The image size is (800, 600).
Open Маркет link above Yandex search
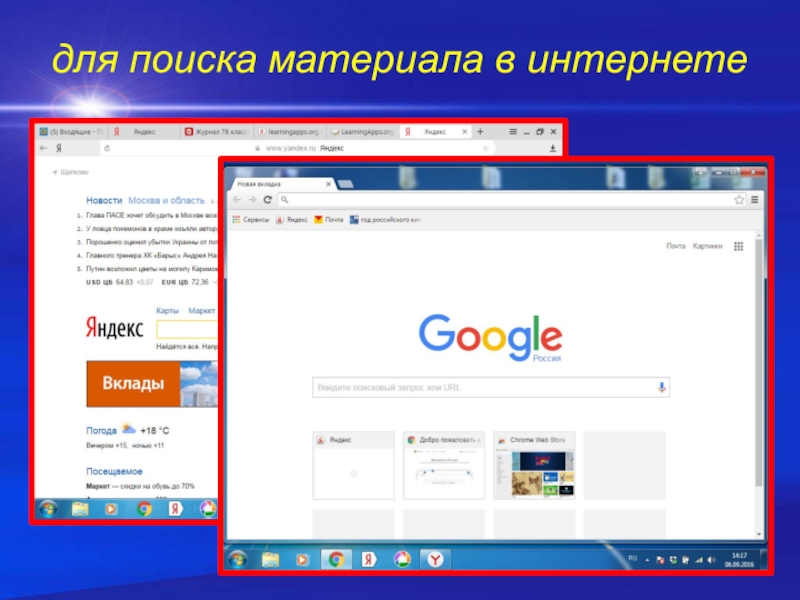pyautogui.click(x=202, y=310)
